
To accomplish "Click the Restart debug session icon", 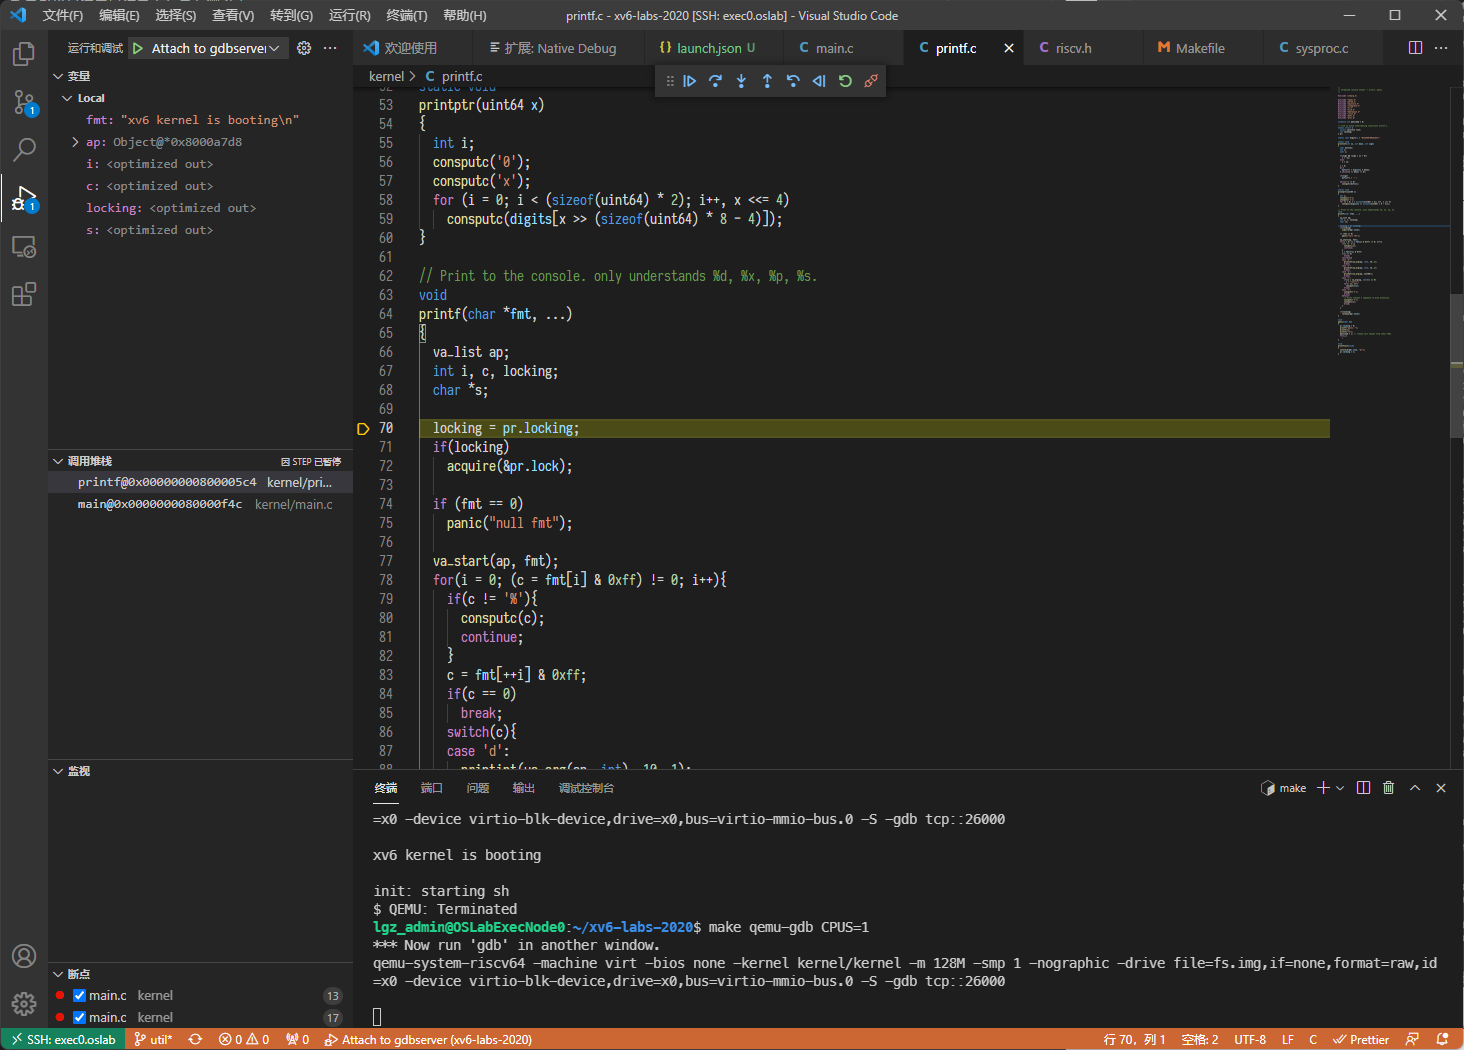I will [x=845, y=81].
